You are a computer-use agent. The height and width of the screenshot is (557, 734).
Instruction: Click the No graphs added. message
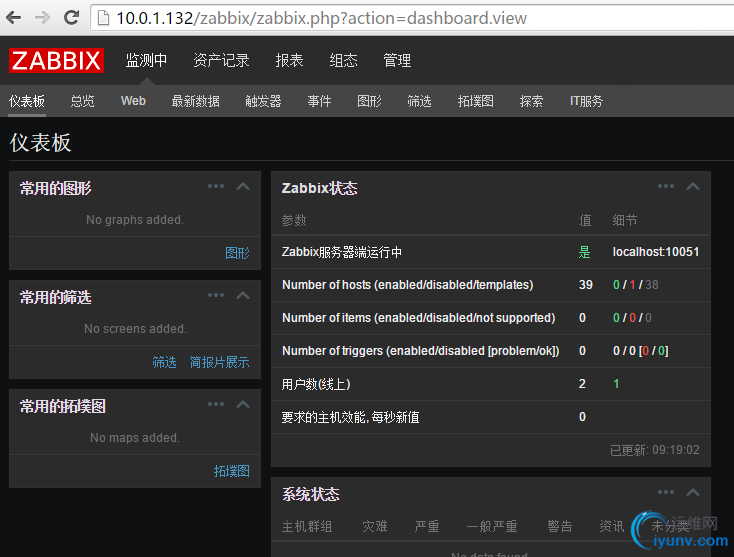click(135, 220)
